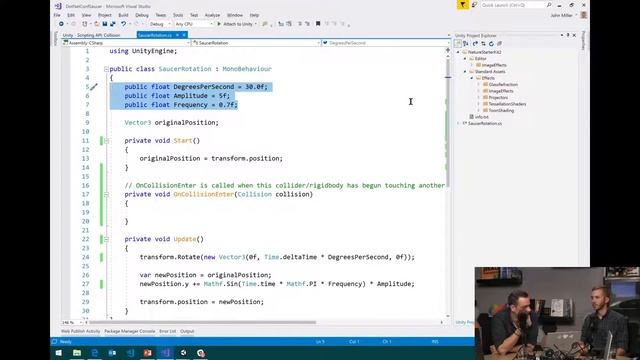Click the yellow feedback filter icon
The height and width of the screenshot is (360, 640).
coord(462,5)
